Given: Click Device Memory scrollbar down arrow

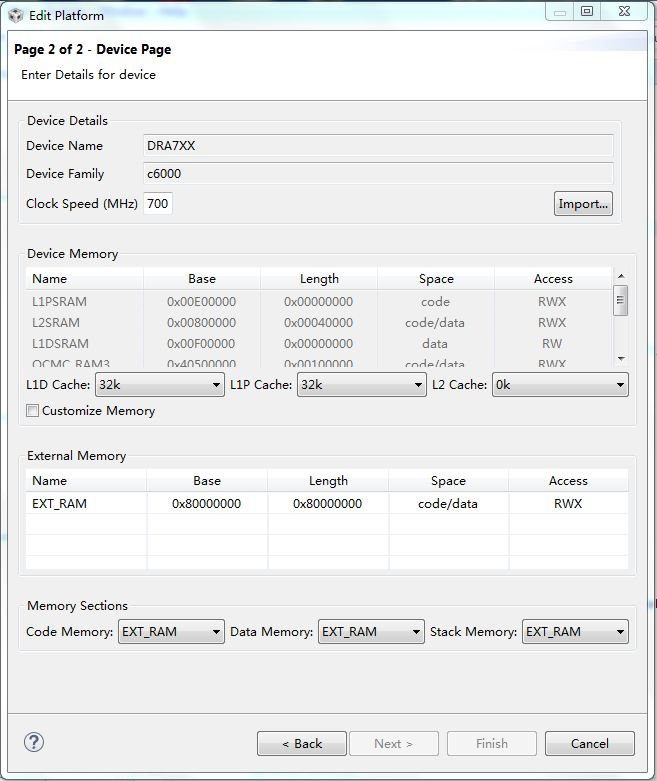Looking at the screenshot, I should point(621,359).
